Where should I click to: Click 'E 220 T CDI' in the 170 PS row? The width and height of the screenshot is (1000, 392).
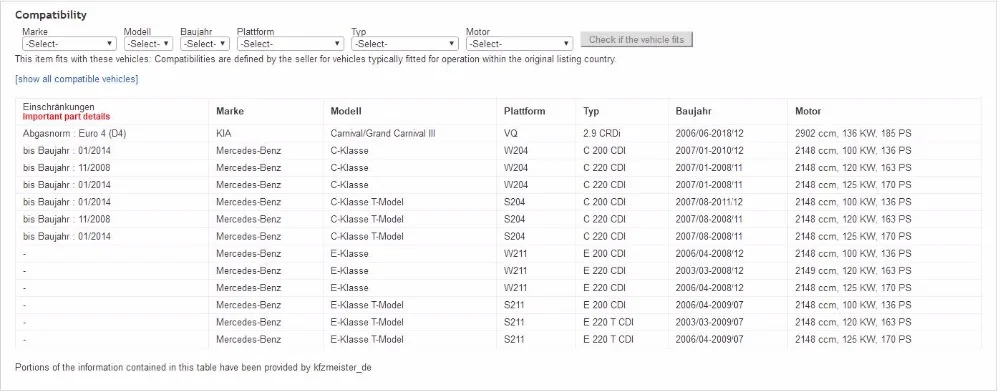coord(608,339)
